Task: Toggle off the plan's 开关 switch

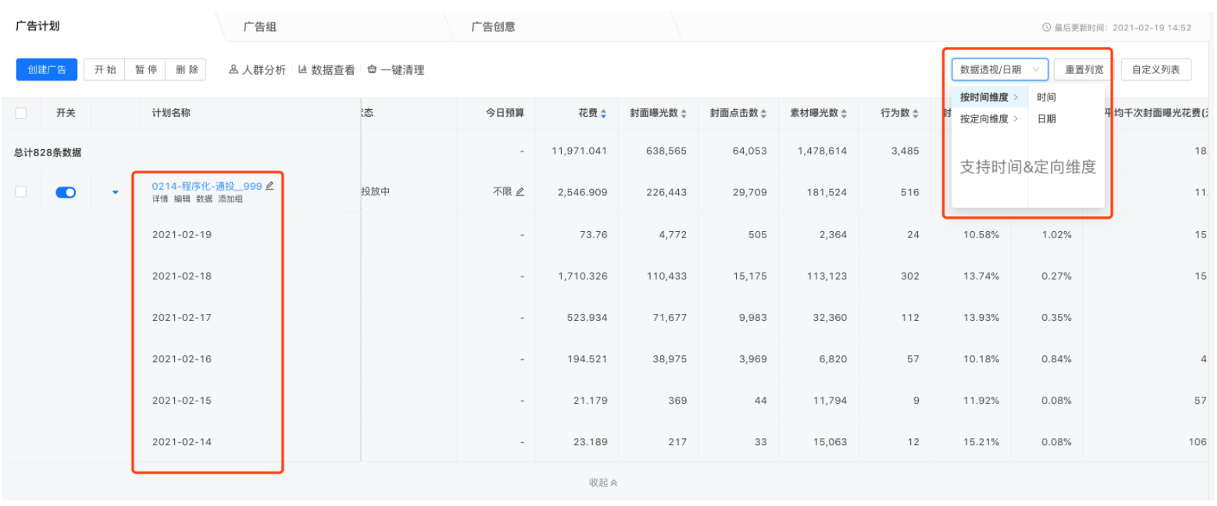Action: point(66,192)
